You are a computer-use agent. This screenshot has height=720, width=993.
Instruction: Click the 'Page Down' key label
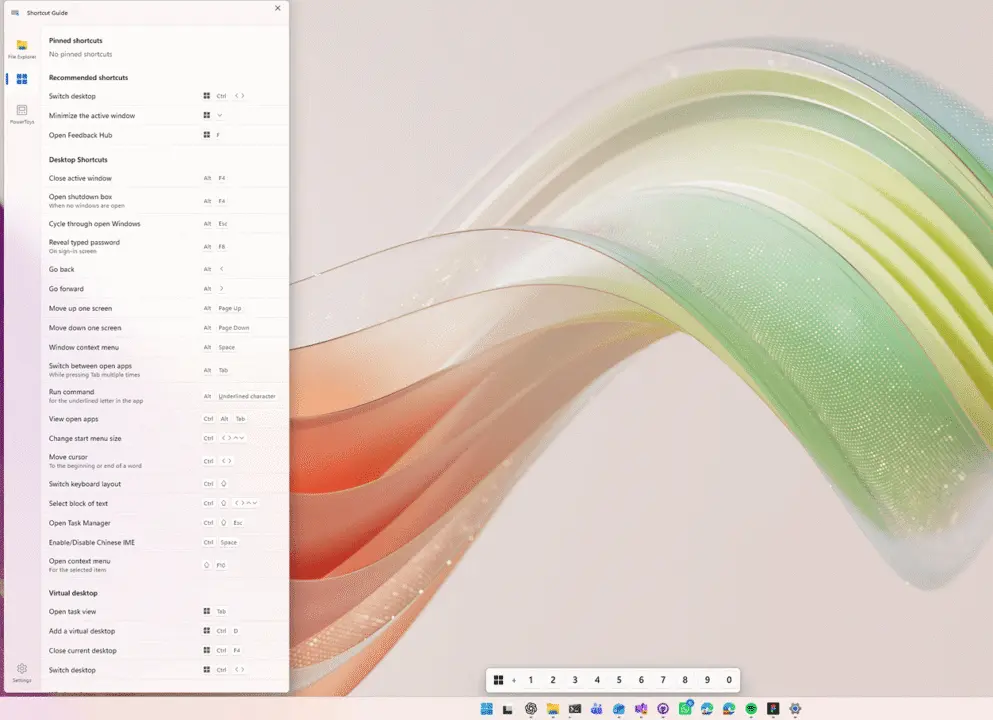coord(234,328)
